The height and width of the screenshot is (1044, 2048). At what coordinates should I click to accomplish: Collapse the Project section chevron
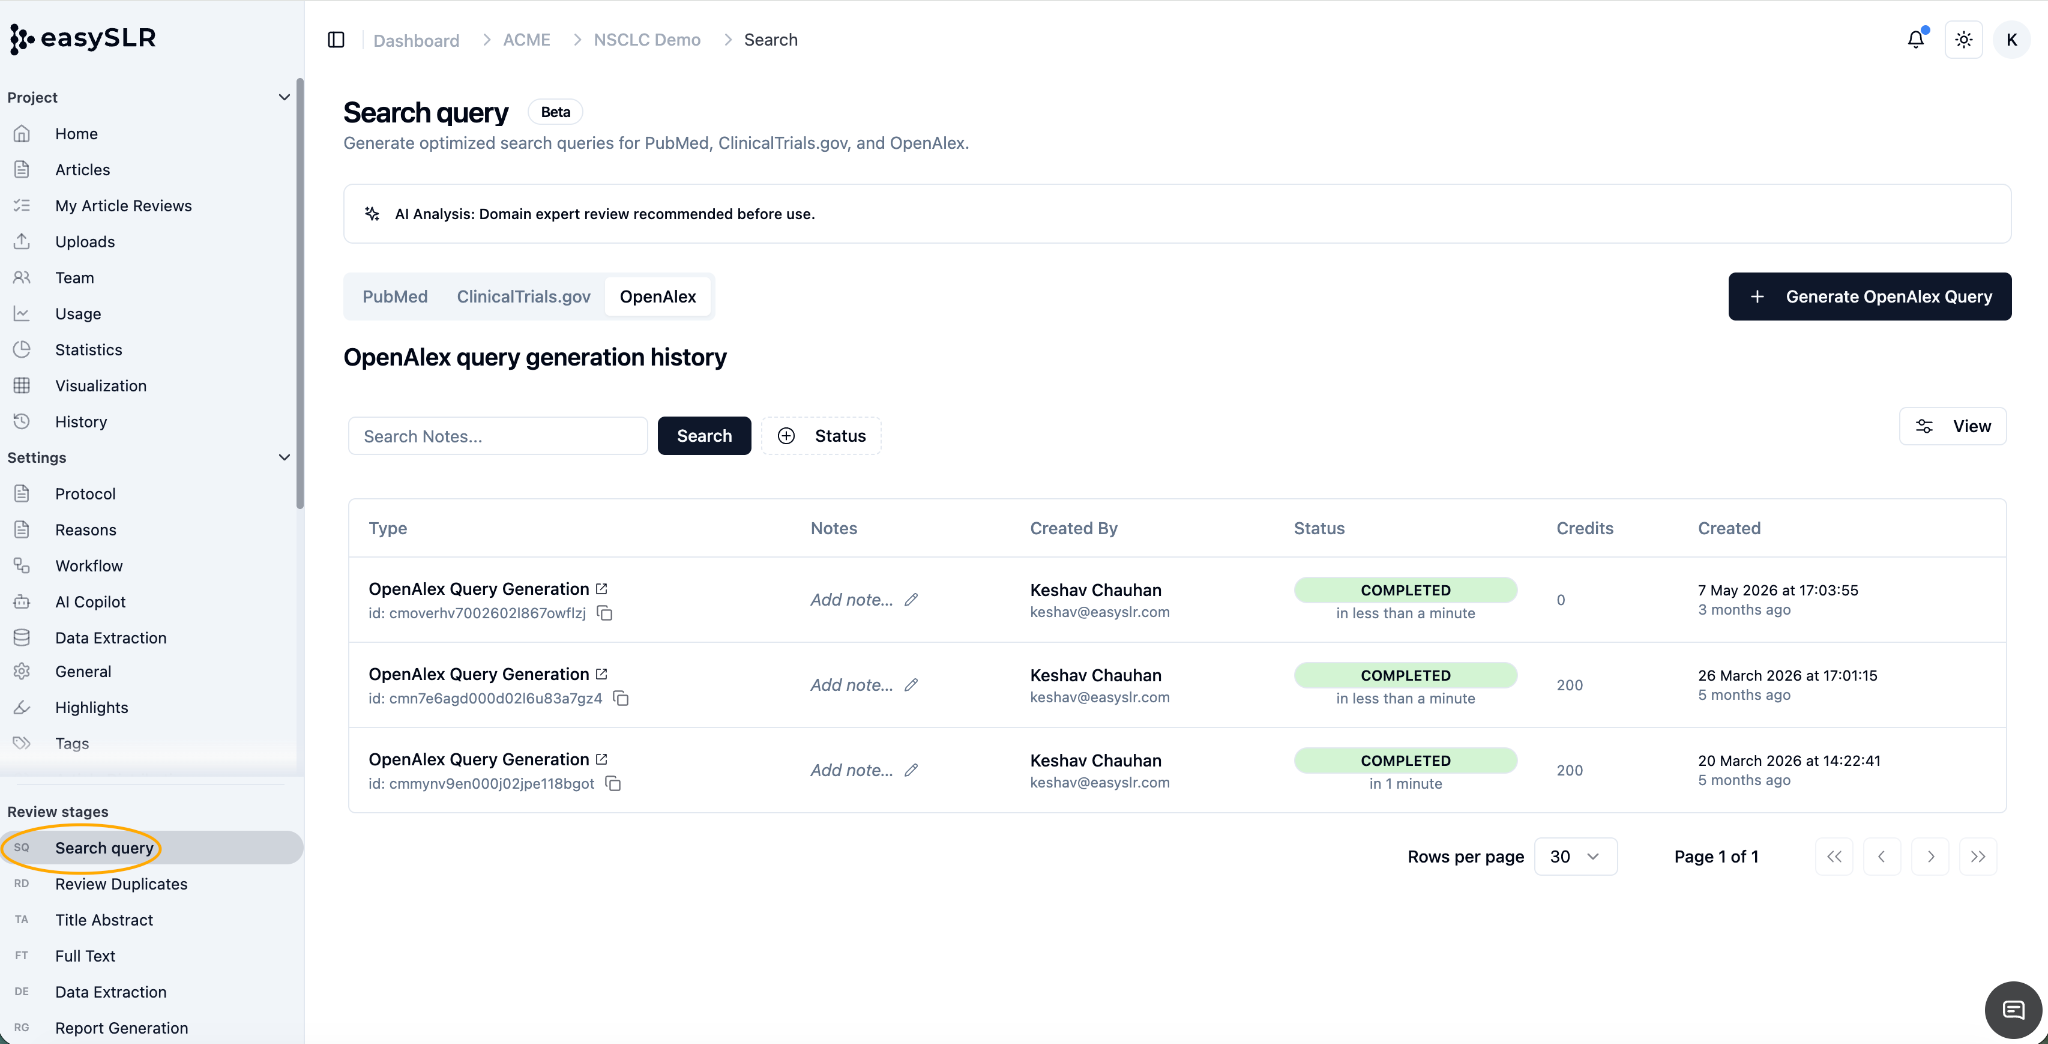pyautogui.click(x=284, y=97)
